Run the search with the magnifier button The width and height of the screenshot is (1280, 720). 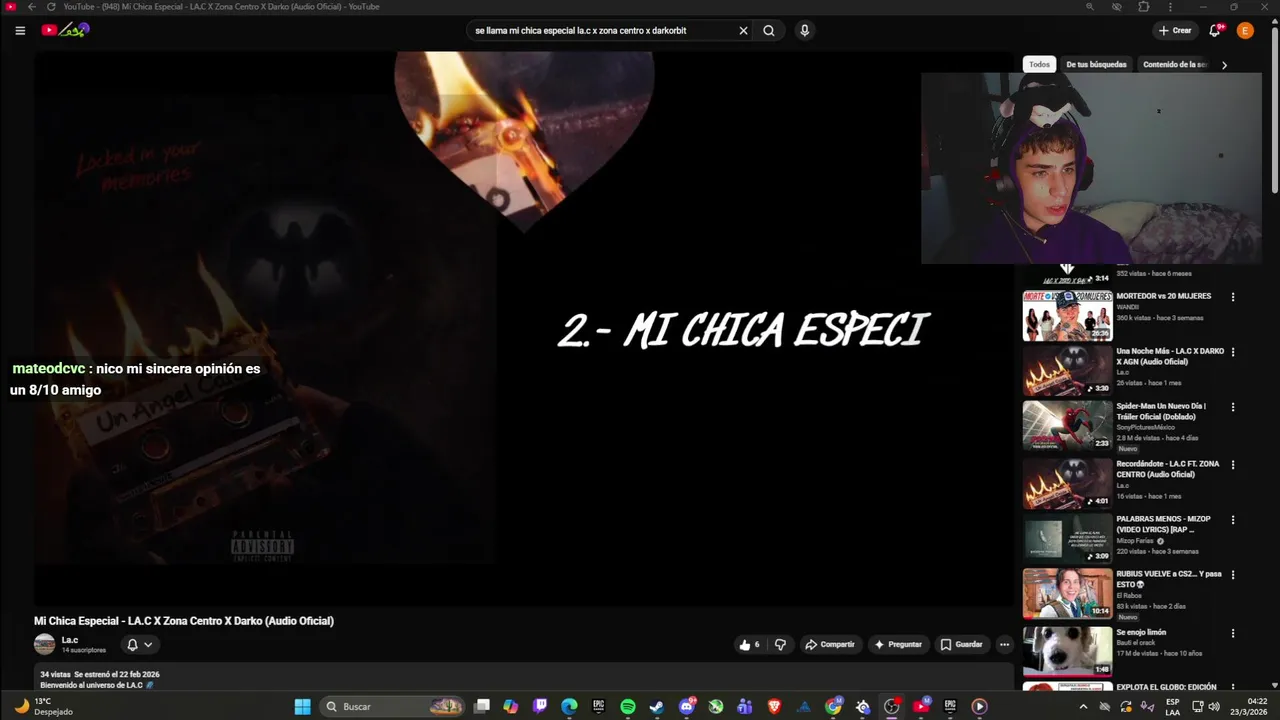click(x=769, y=30)
